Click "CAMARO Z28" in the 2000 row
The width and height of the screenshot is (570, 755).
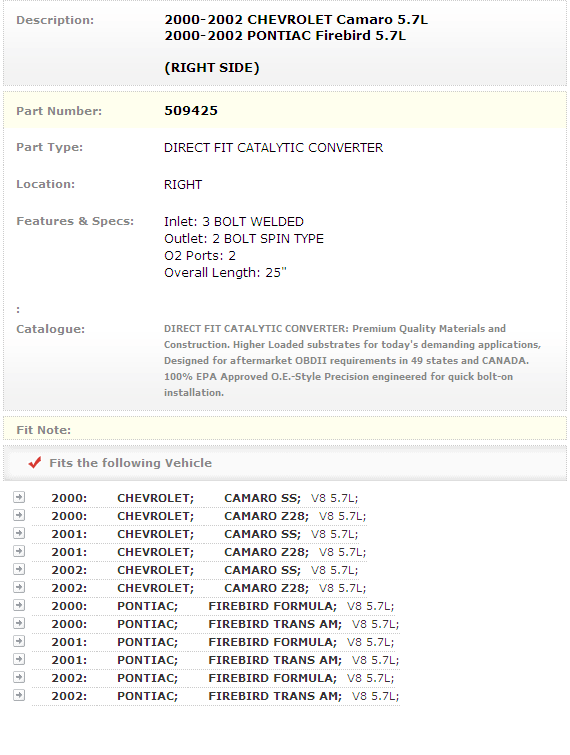(x=266, y=516)
